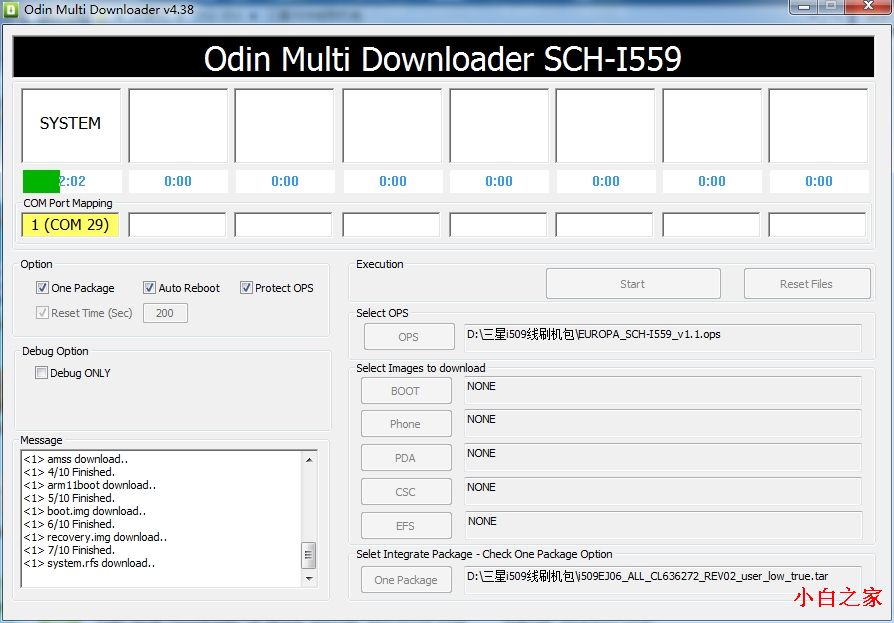Viewport: 894px width, 623px height.
Task: Toggle the One Package checkbox
Action: pos(42,288)
